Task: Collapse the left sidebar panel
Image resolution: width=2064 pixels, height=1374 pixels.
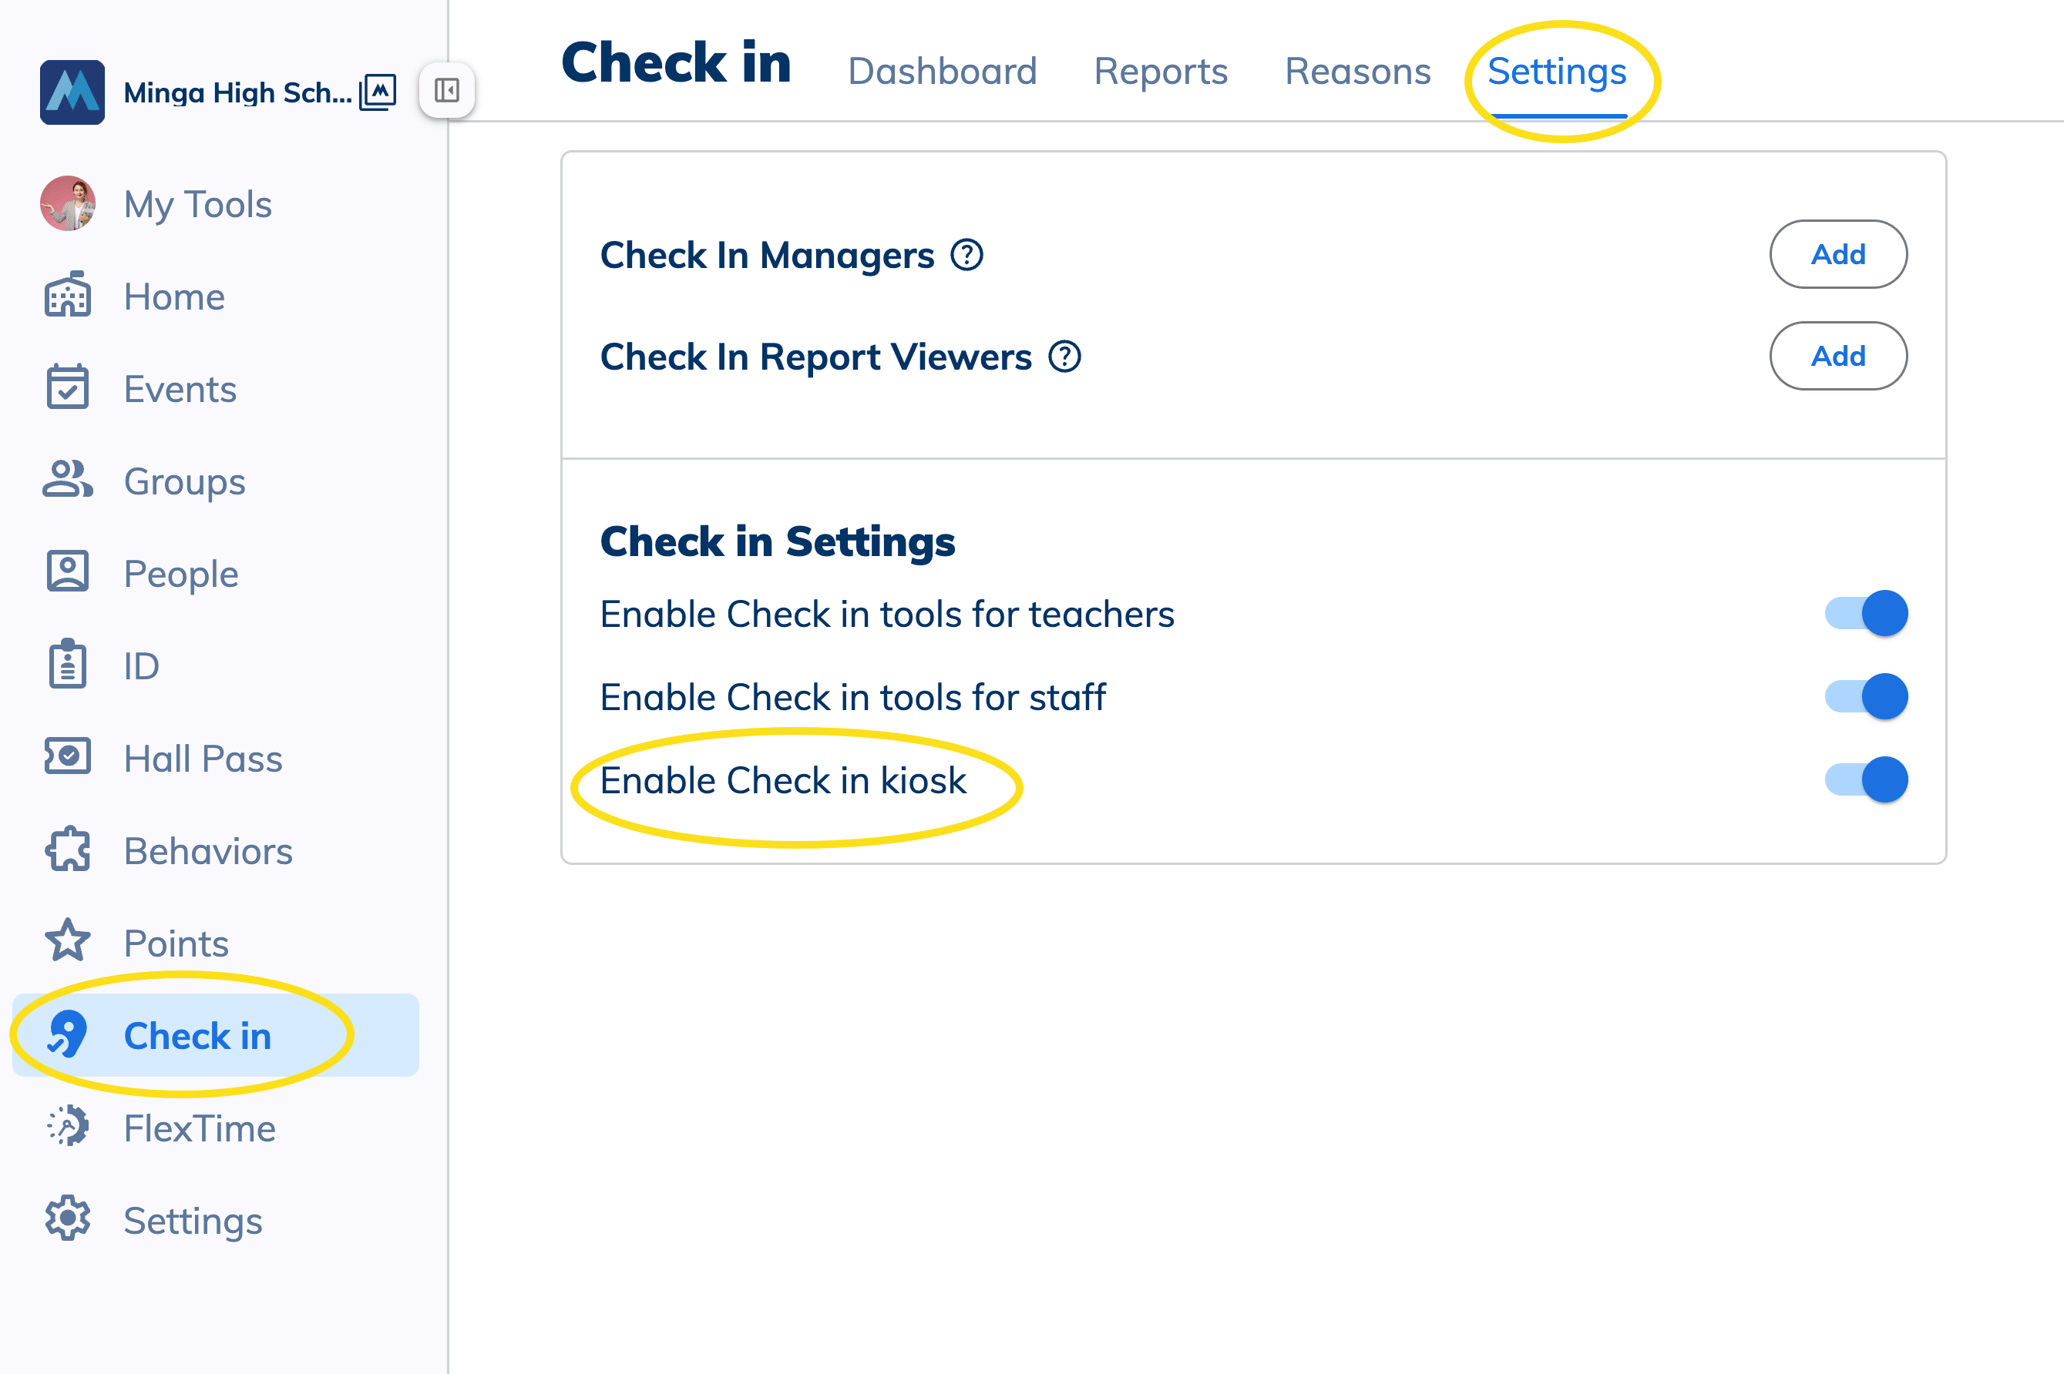Action: tap(447, 90)
